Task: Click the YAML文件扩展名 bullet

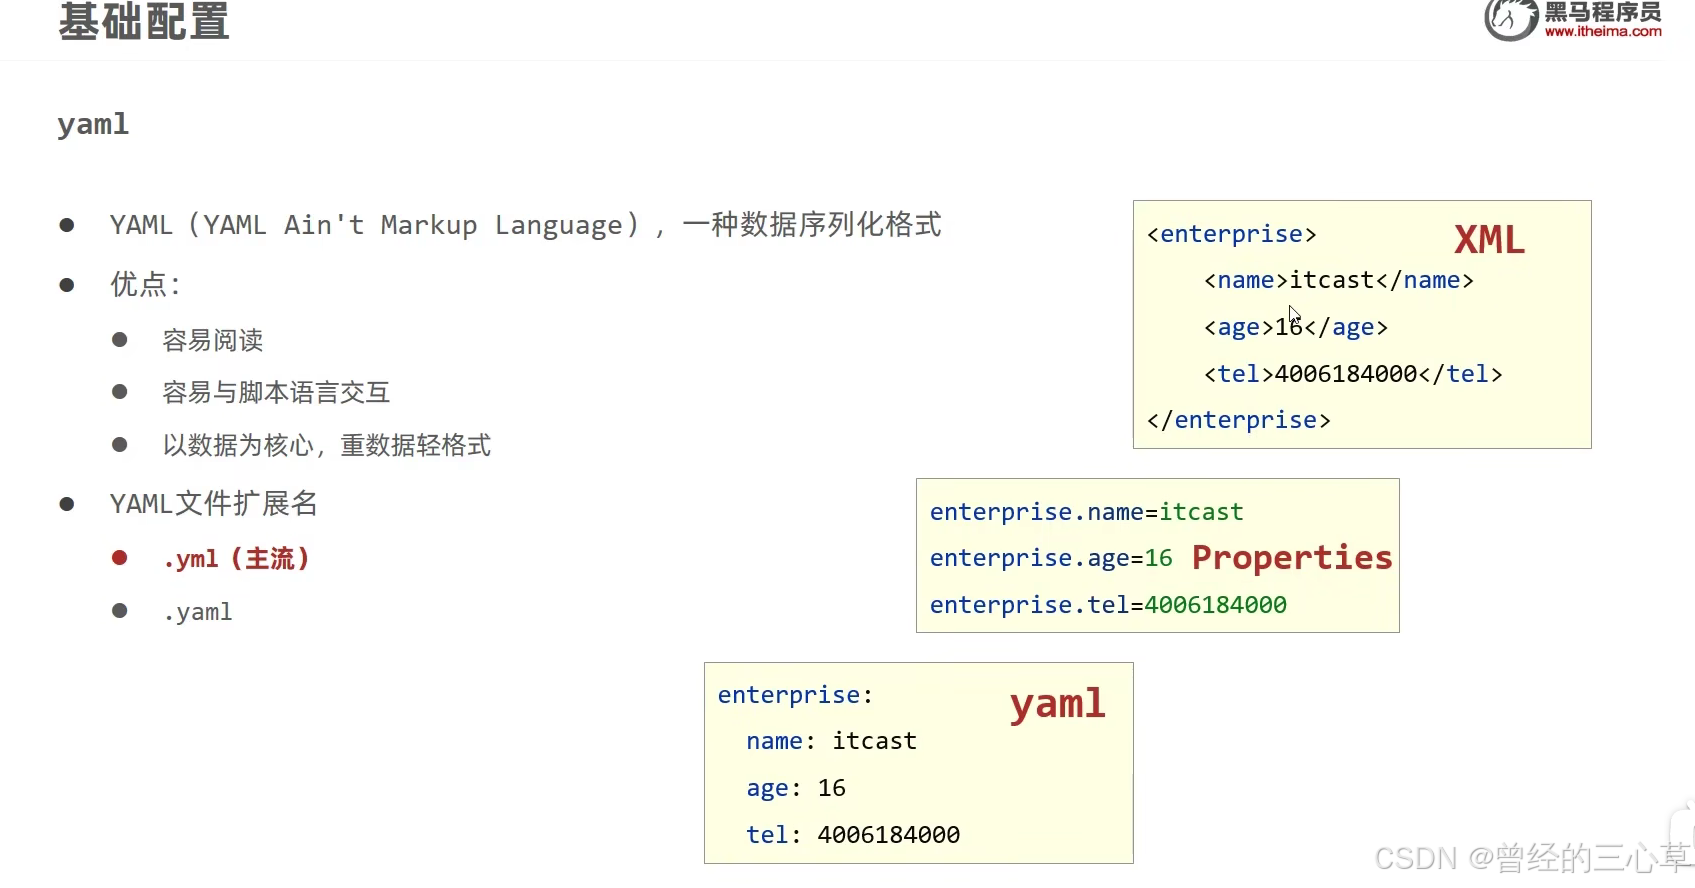Action: point(214,503)
